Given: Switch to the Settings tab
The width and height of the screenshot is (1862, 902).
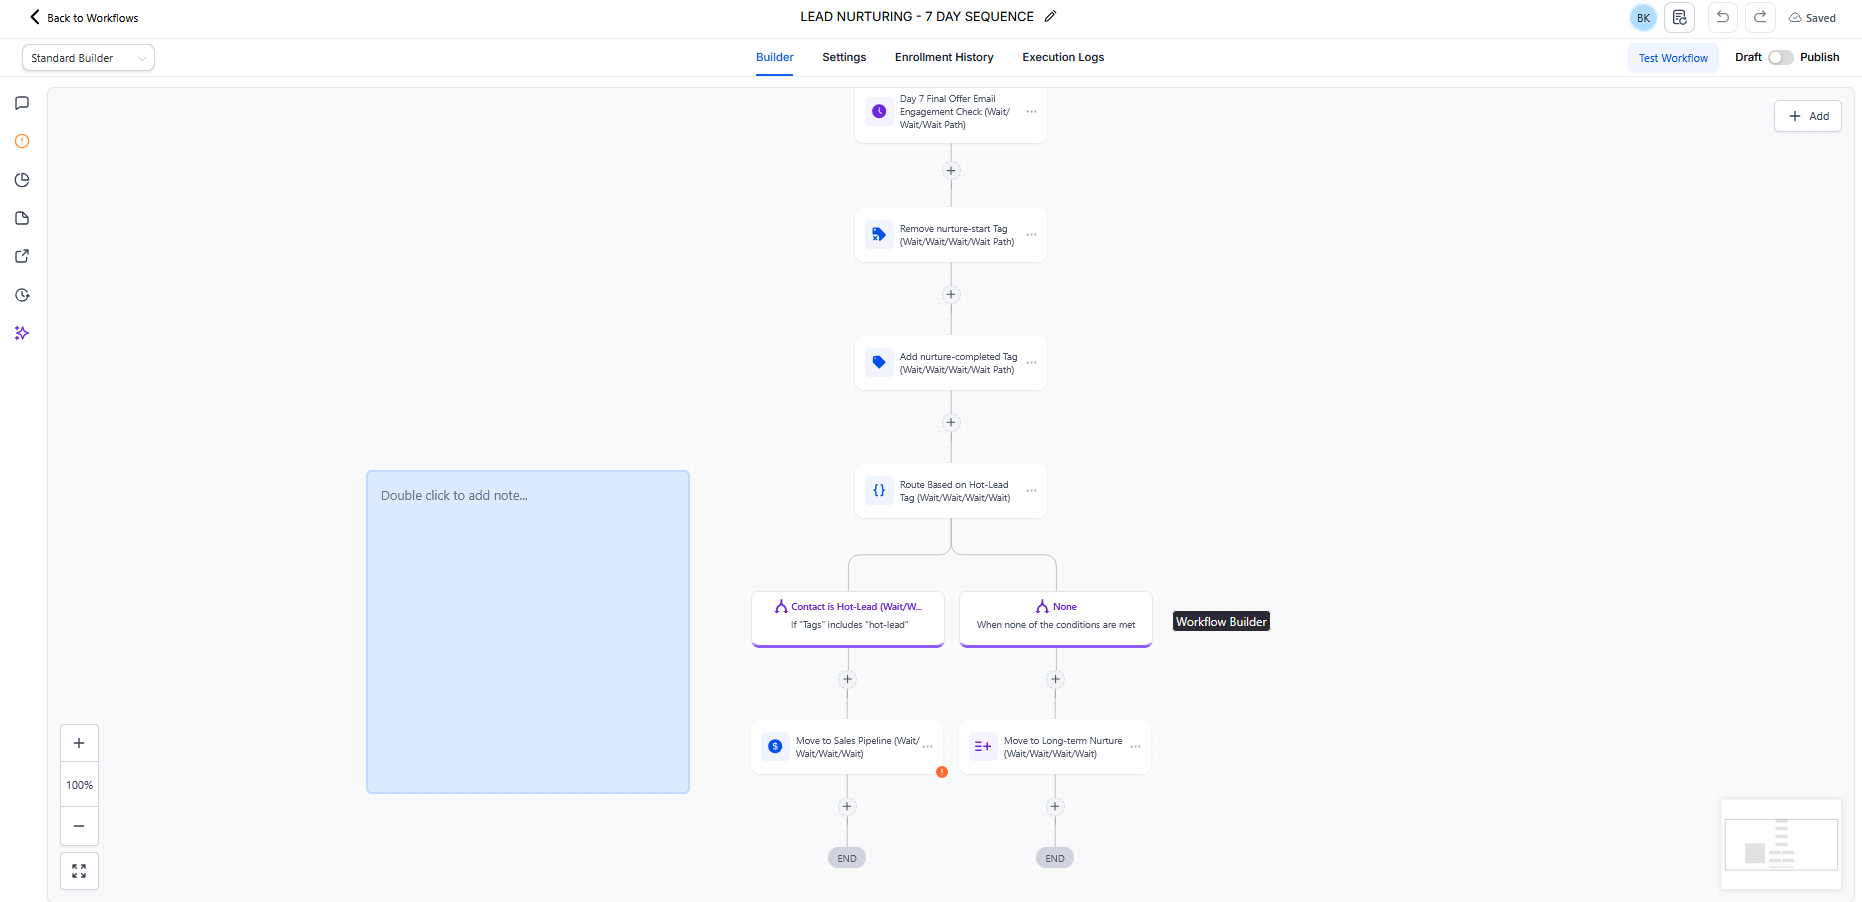Looking at the screenshot, I should click(x=844, y=58).
